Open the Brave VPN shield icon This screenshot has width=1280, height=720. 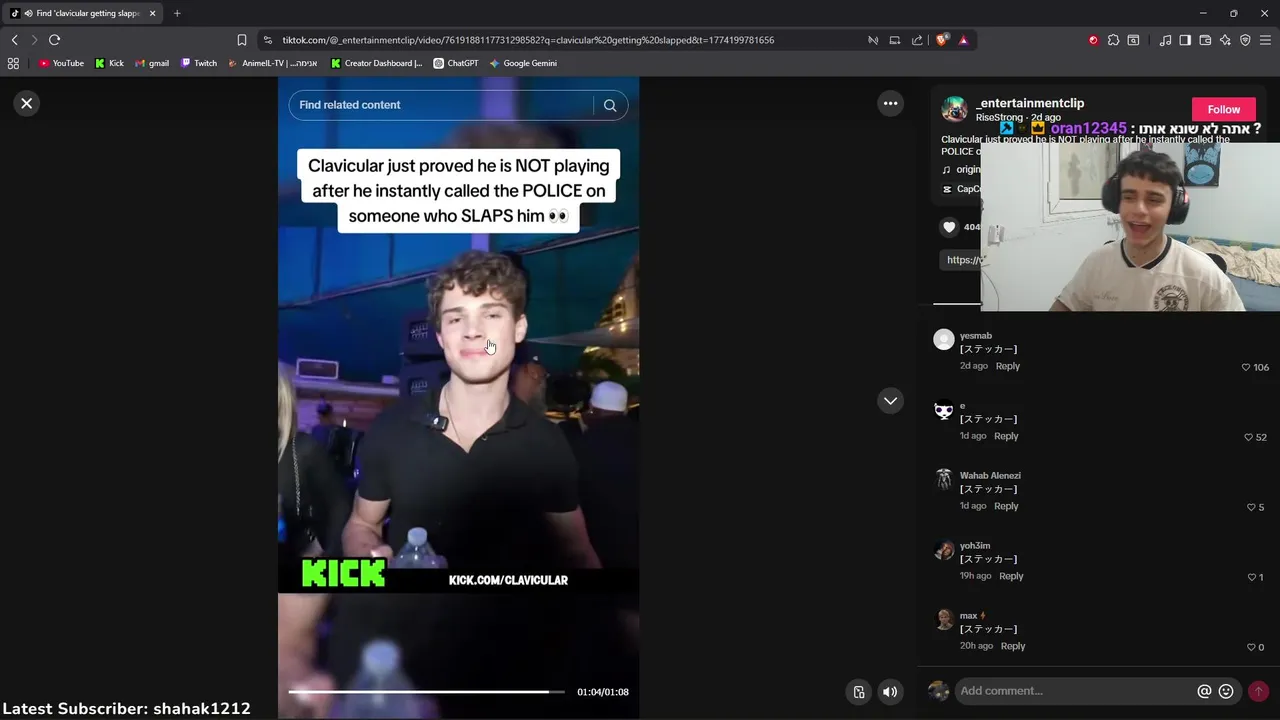pyautogui.click(x=1245, y=40)
